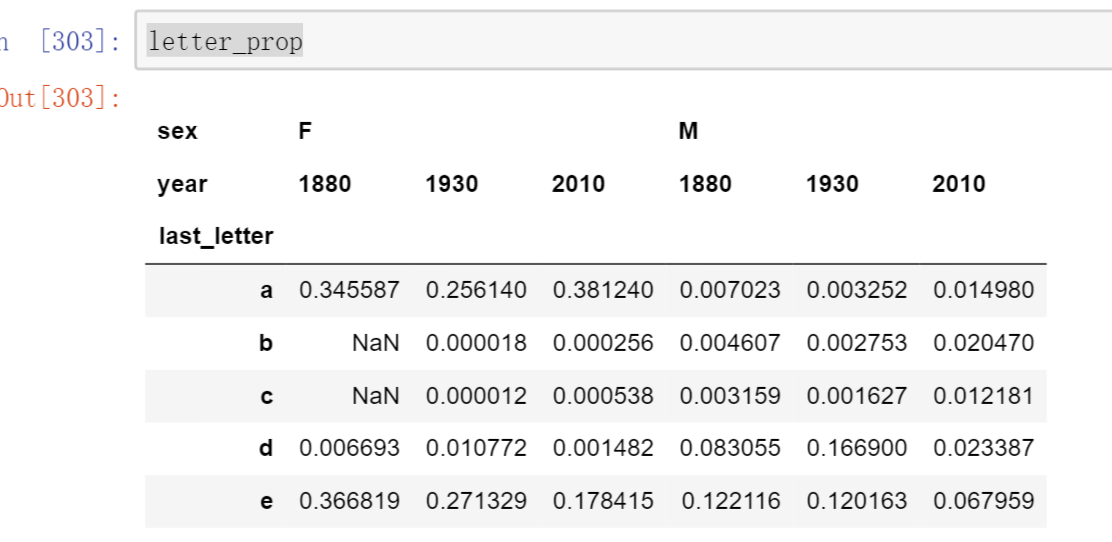This screenshot has width=1112, height=542.
Task: Click cell value 0.381240
Action: tap(603, 290)
